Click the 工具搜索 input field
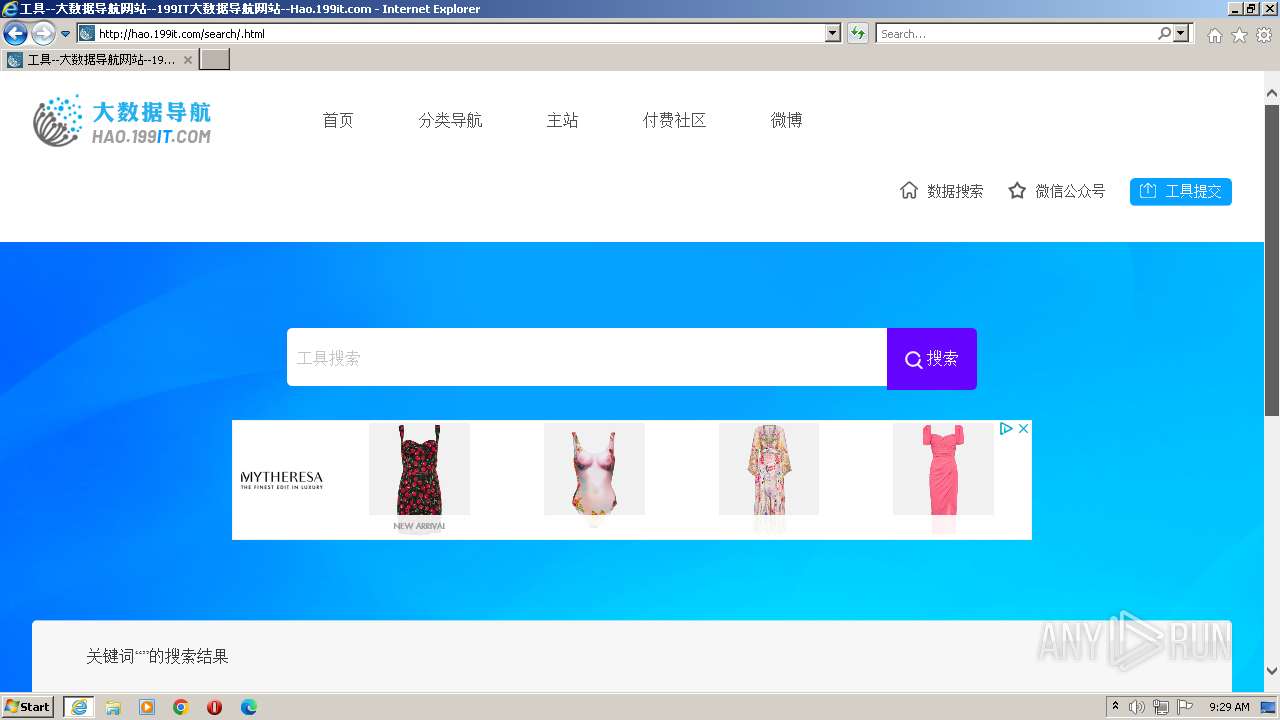 pos(587,357)
